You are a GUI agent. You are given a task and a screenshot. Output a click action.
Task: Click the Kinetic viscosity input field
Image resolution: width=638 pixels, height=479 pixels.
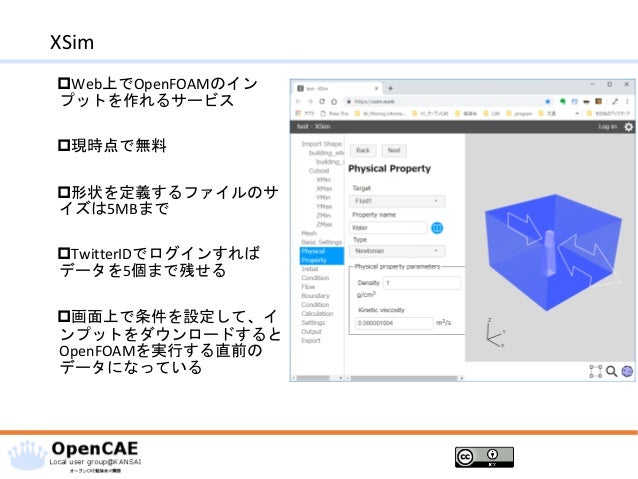point(394,323)
